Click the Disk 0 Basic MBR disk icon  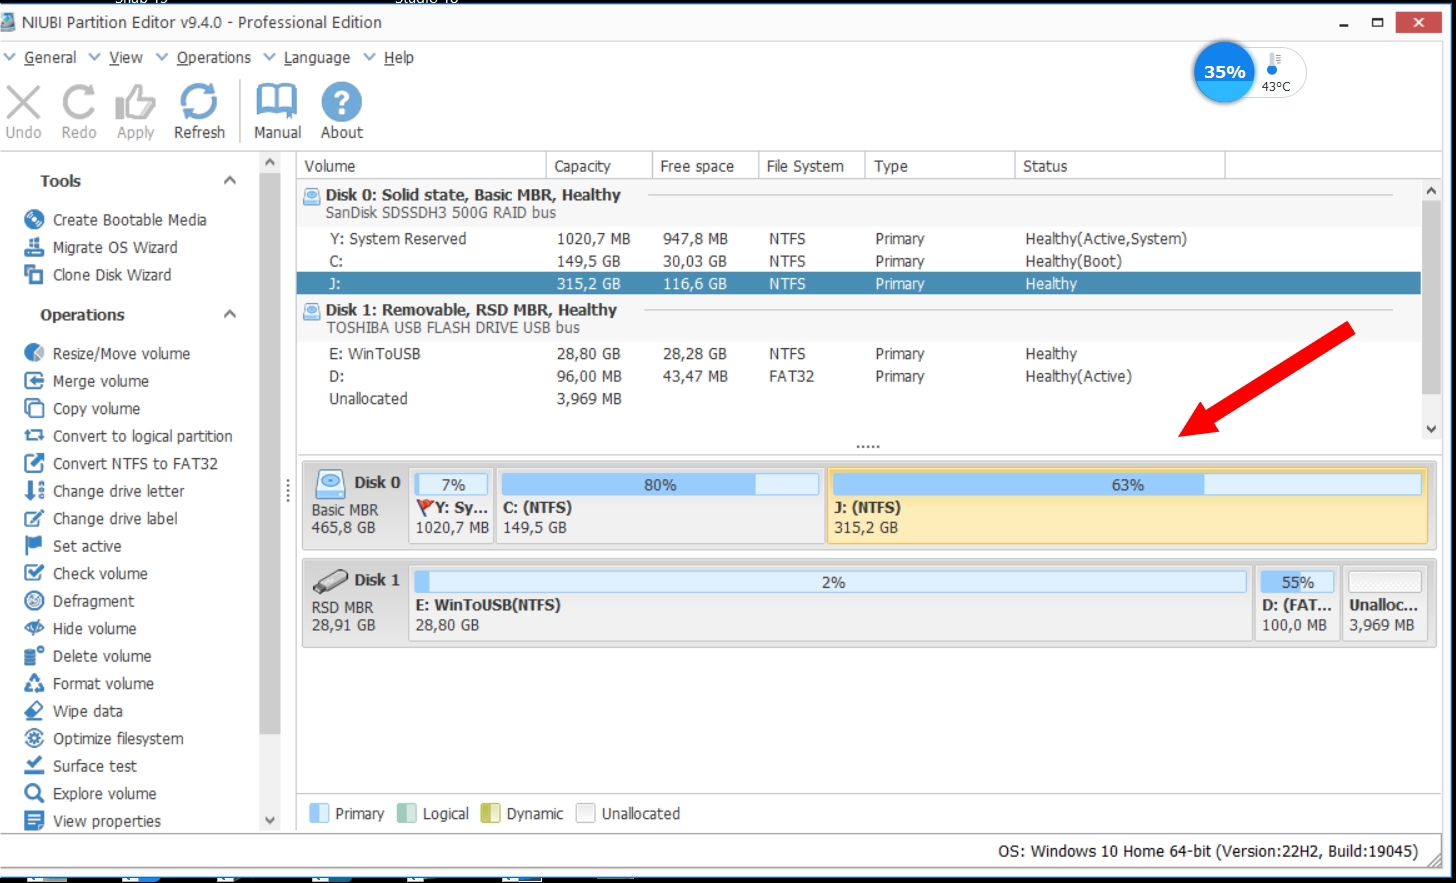(330, 484)
